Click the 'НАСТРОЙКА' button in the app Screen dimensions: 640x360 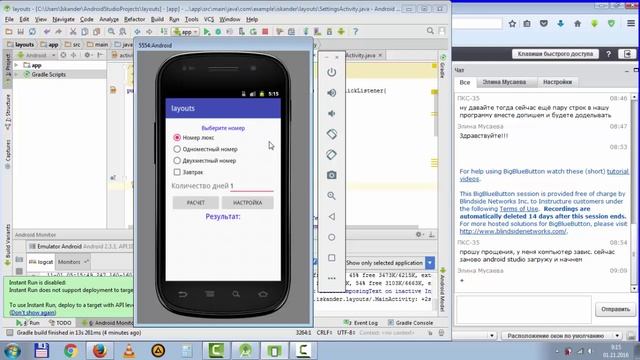tap(247, 202)
